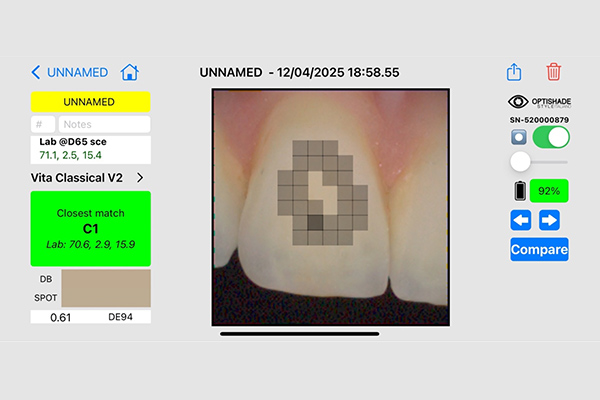Click the Optishade eye logo

[x=518, y=102]
